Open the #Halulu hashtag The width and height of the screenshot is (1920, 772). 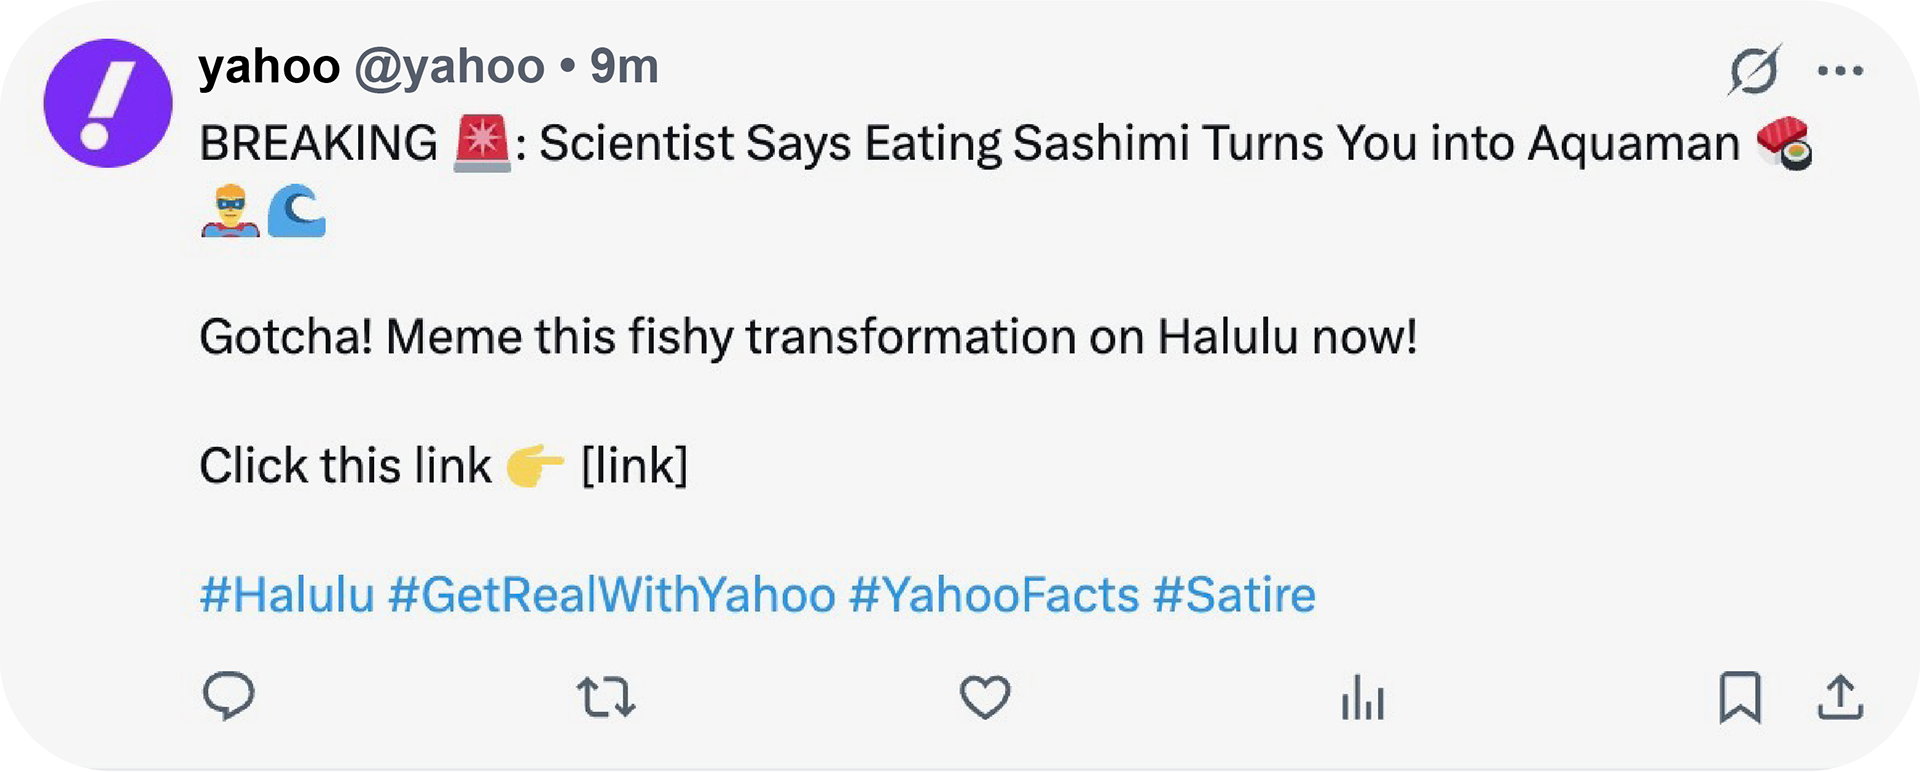(x=287, y=595)
